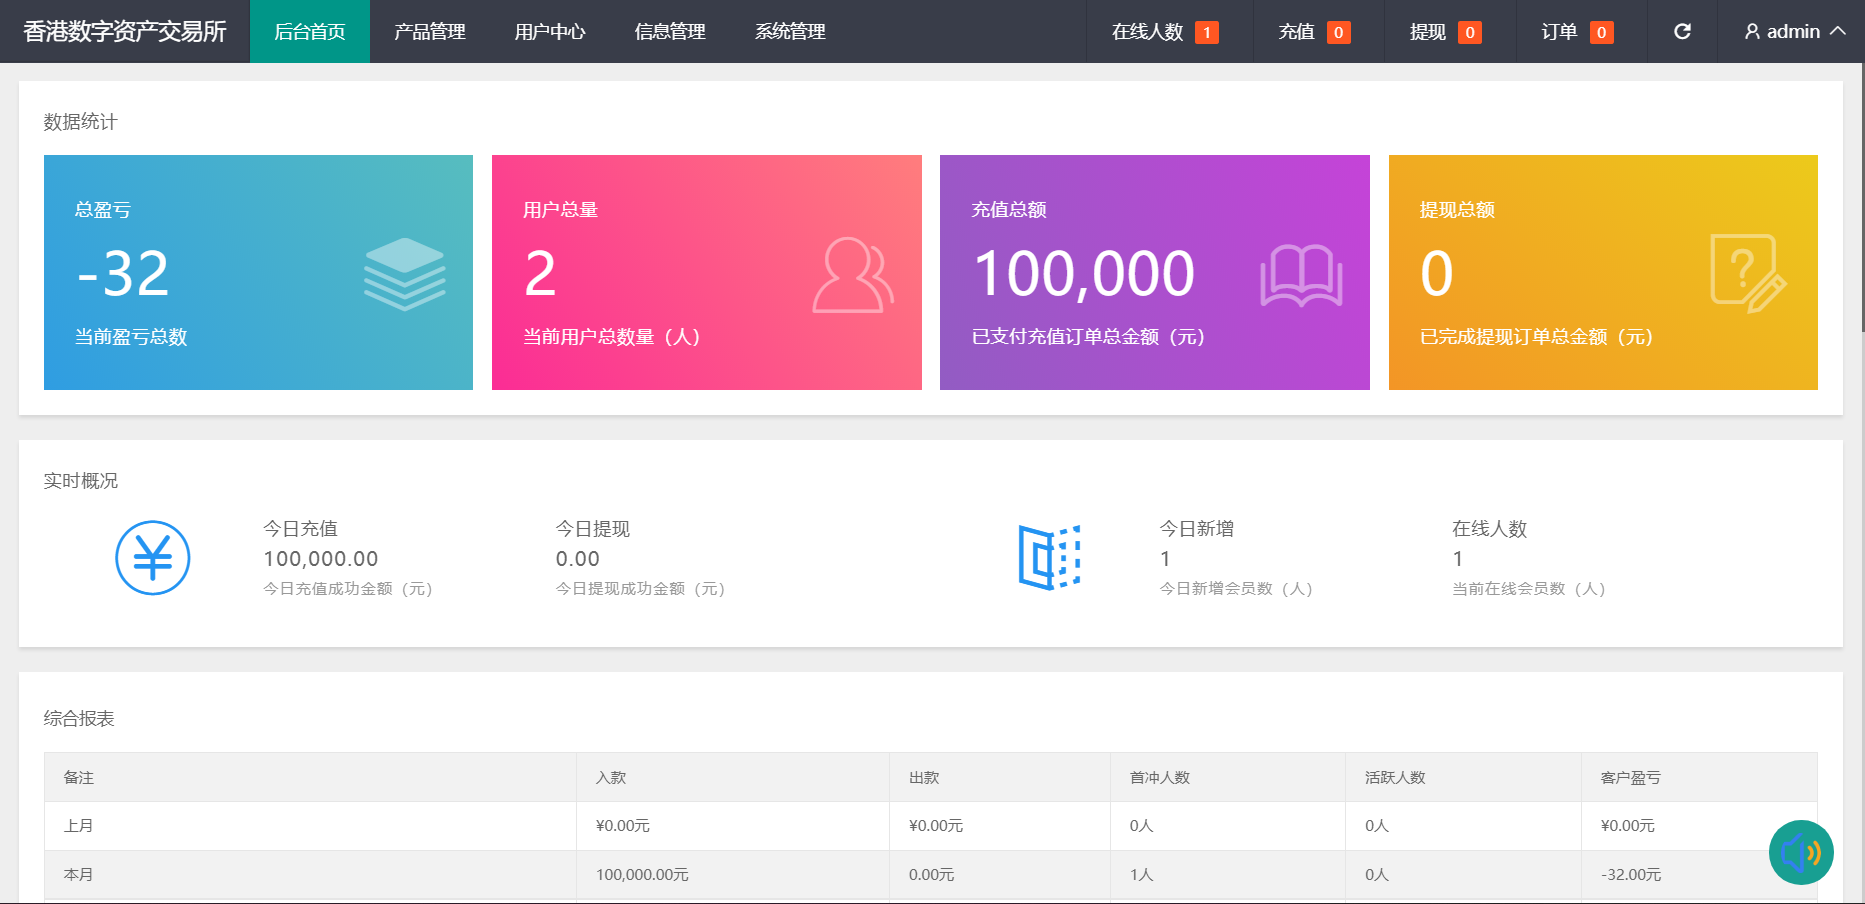Select the 上月 row label

(79, 826)
